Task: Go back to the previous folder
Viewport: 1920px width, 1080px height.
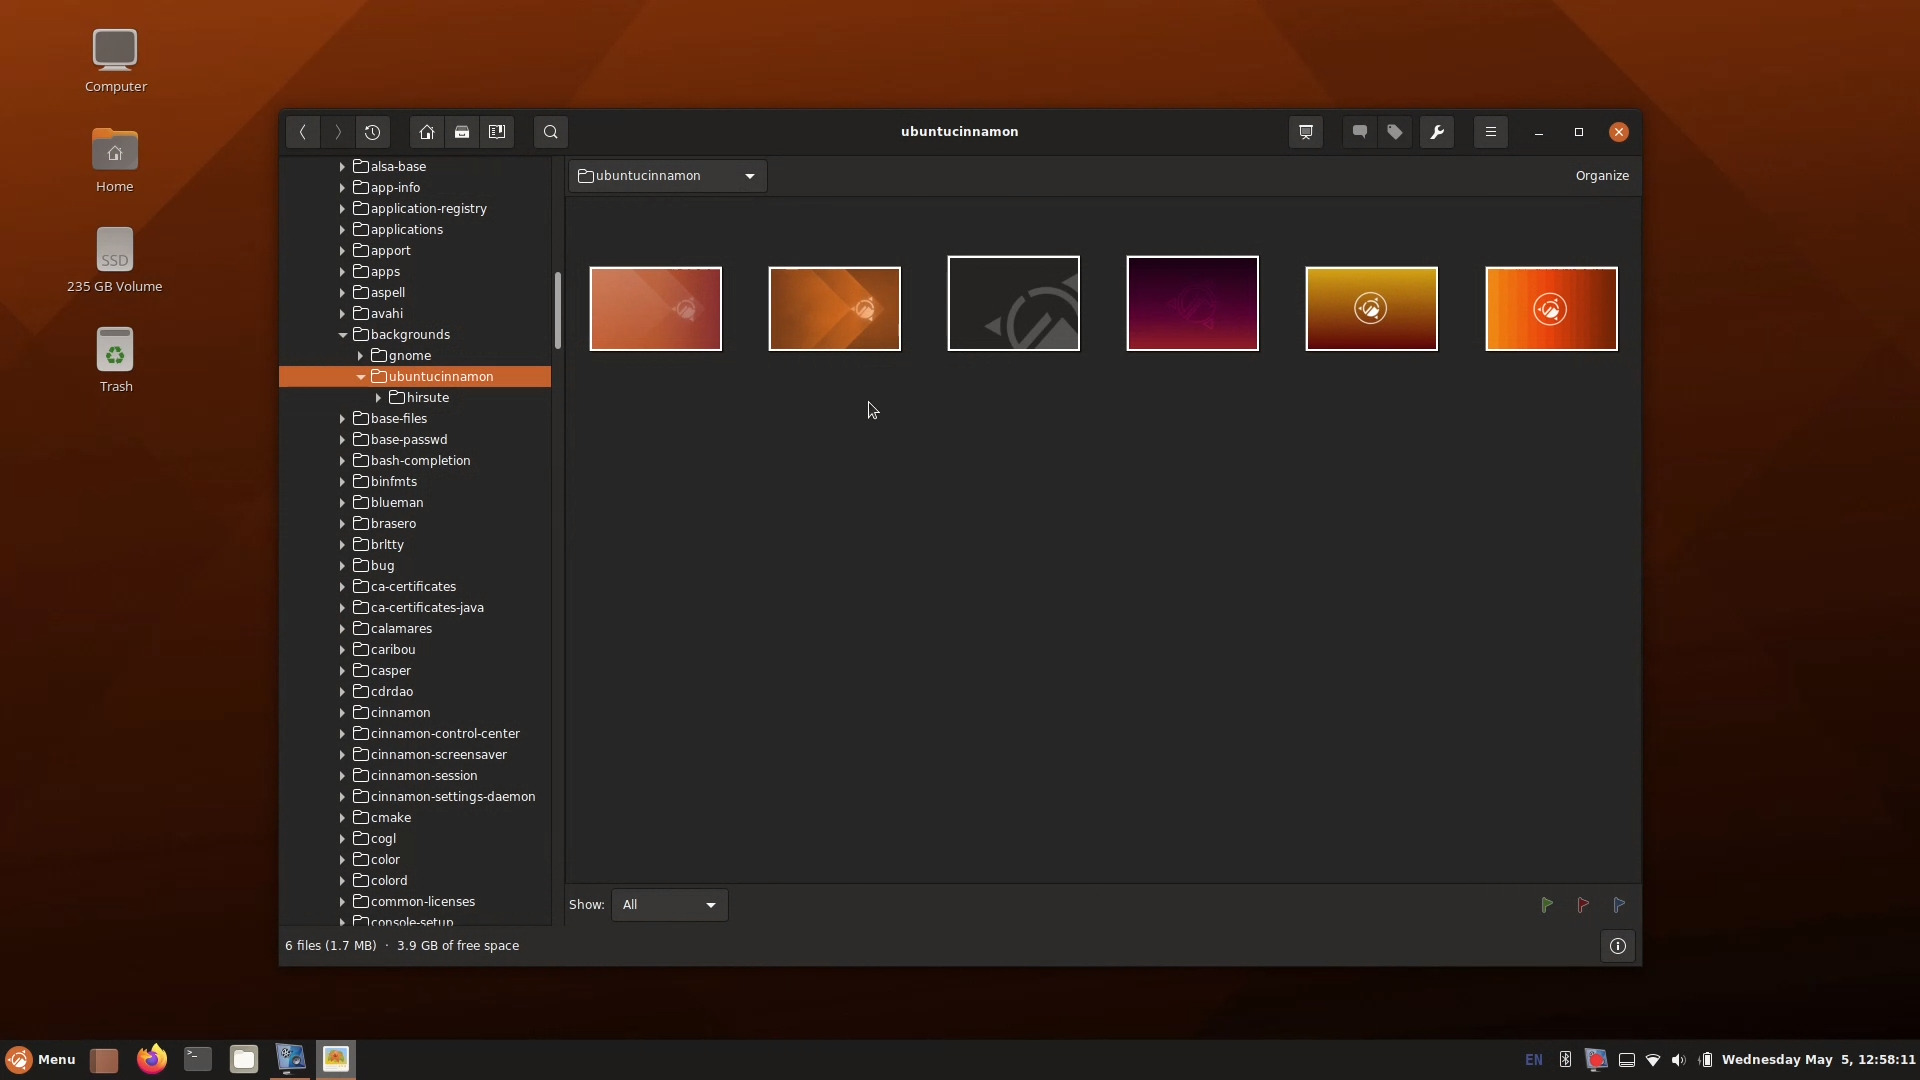Action: (302, 131)
